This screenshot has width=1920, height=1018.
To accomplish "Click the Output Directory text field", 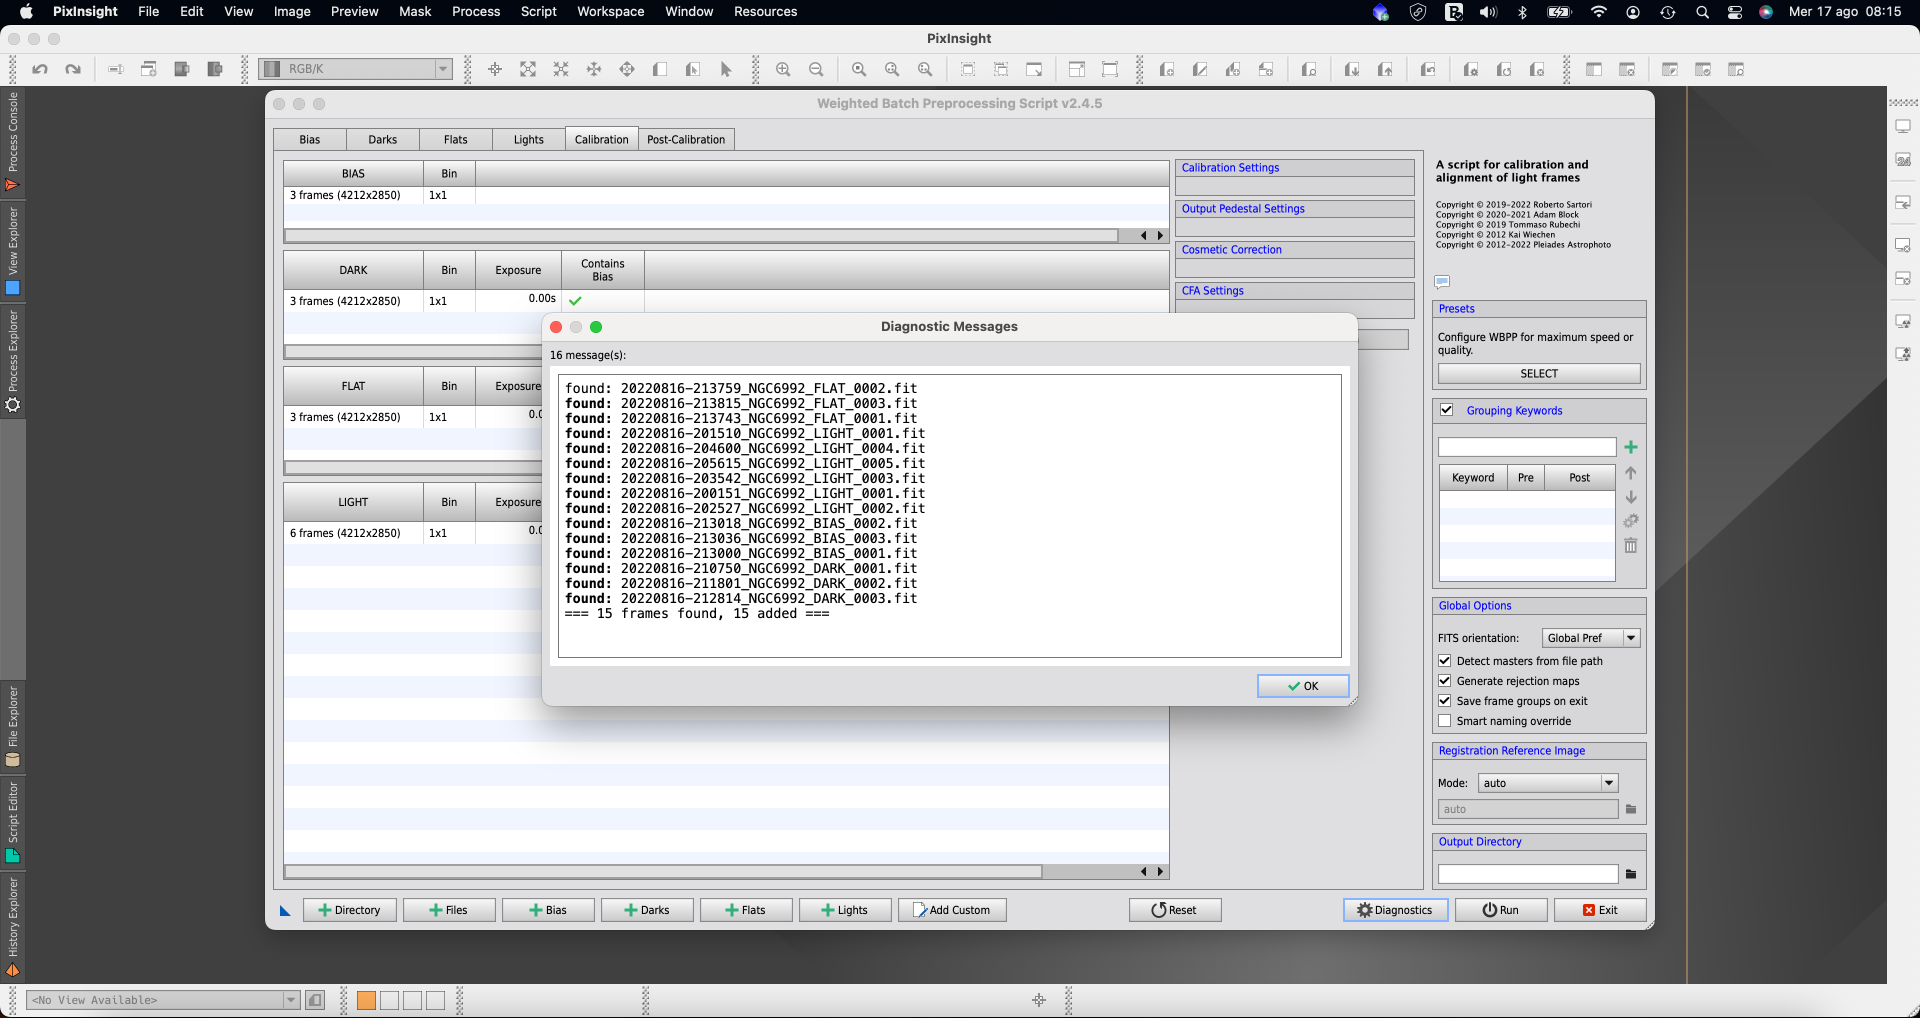I will [x=1527, y=874].
